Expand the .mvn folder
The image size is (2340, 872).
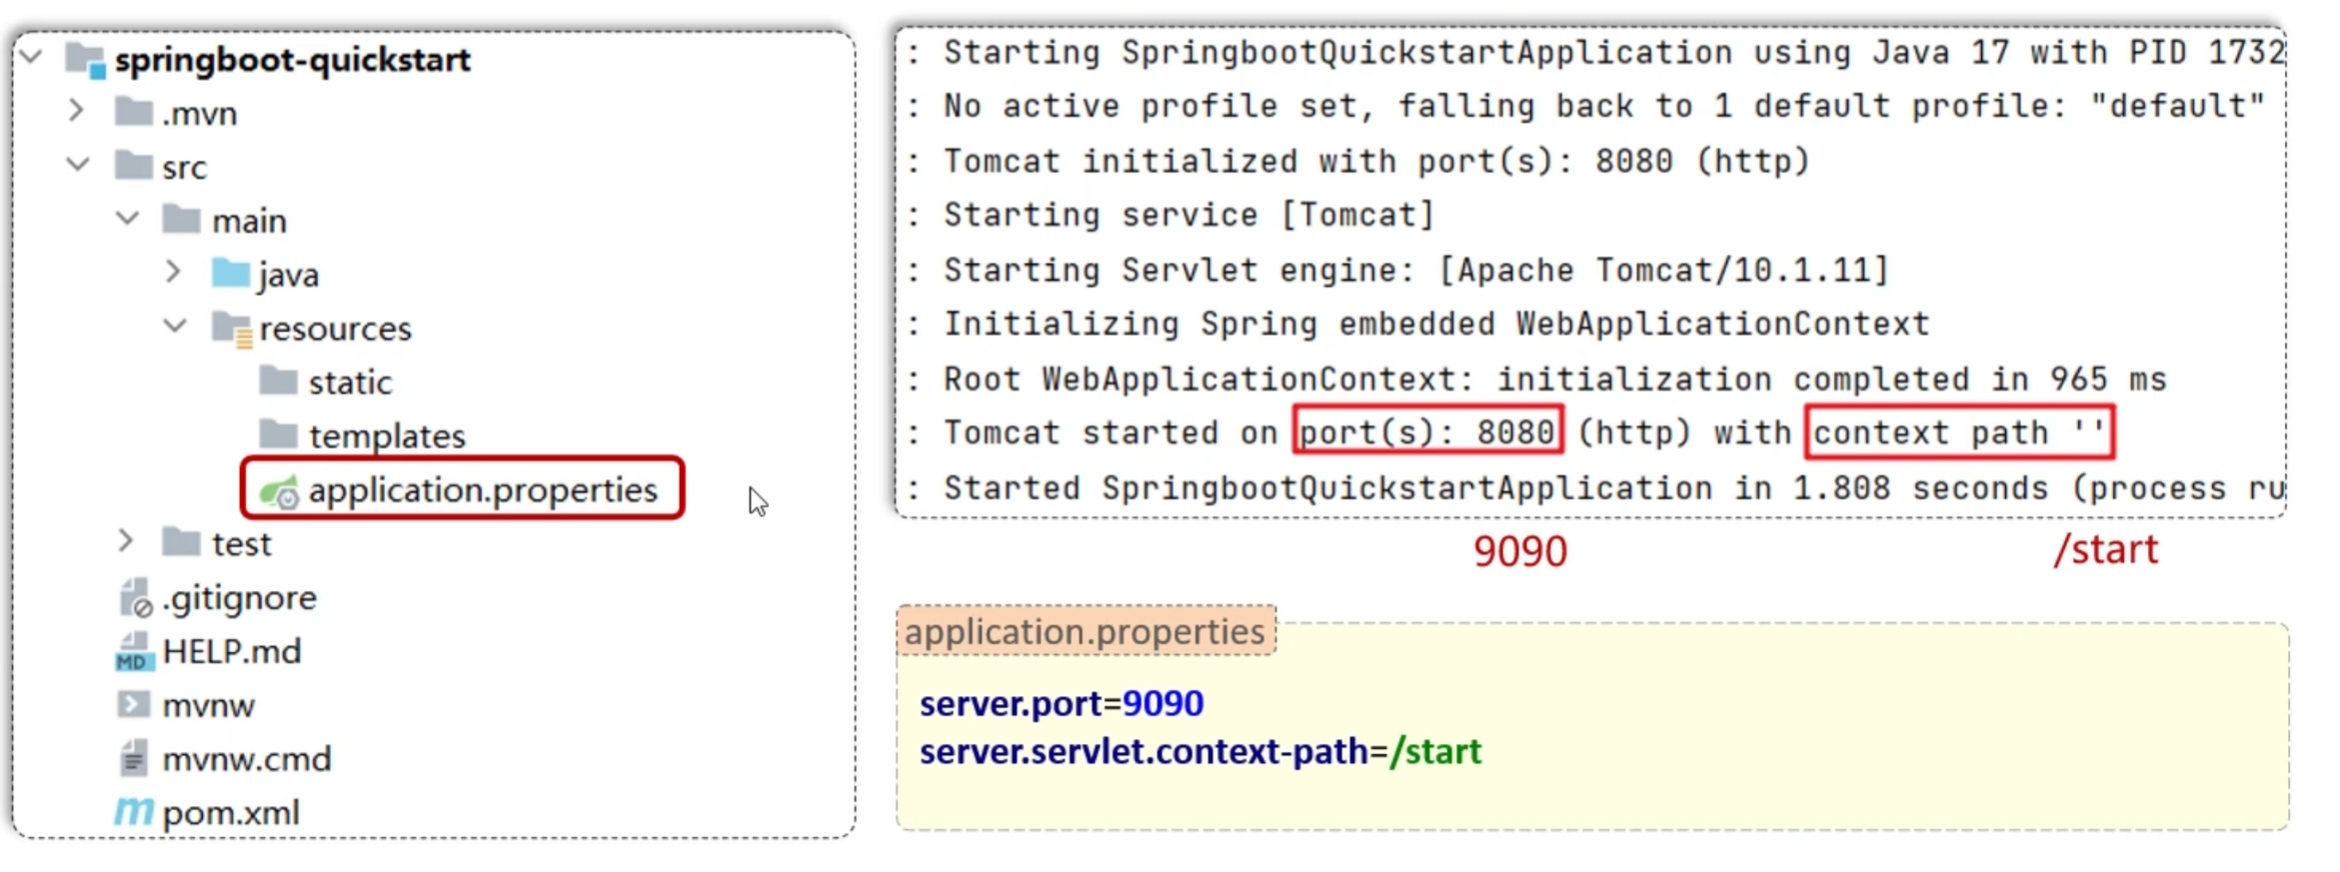click(x=77, y=109)
